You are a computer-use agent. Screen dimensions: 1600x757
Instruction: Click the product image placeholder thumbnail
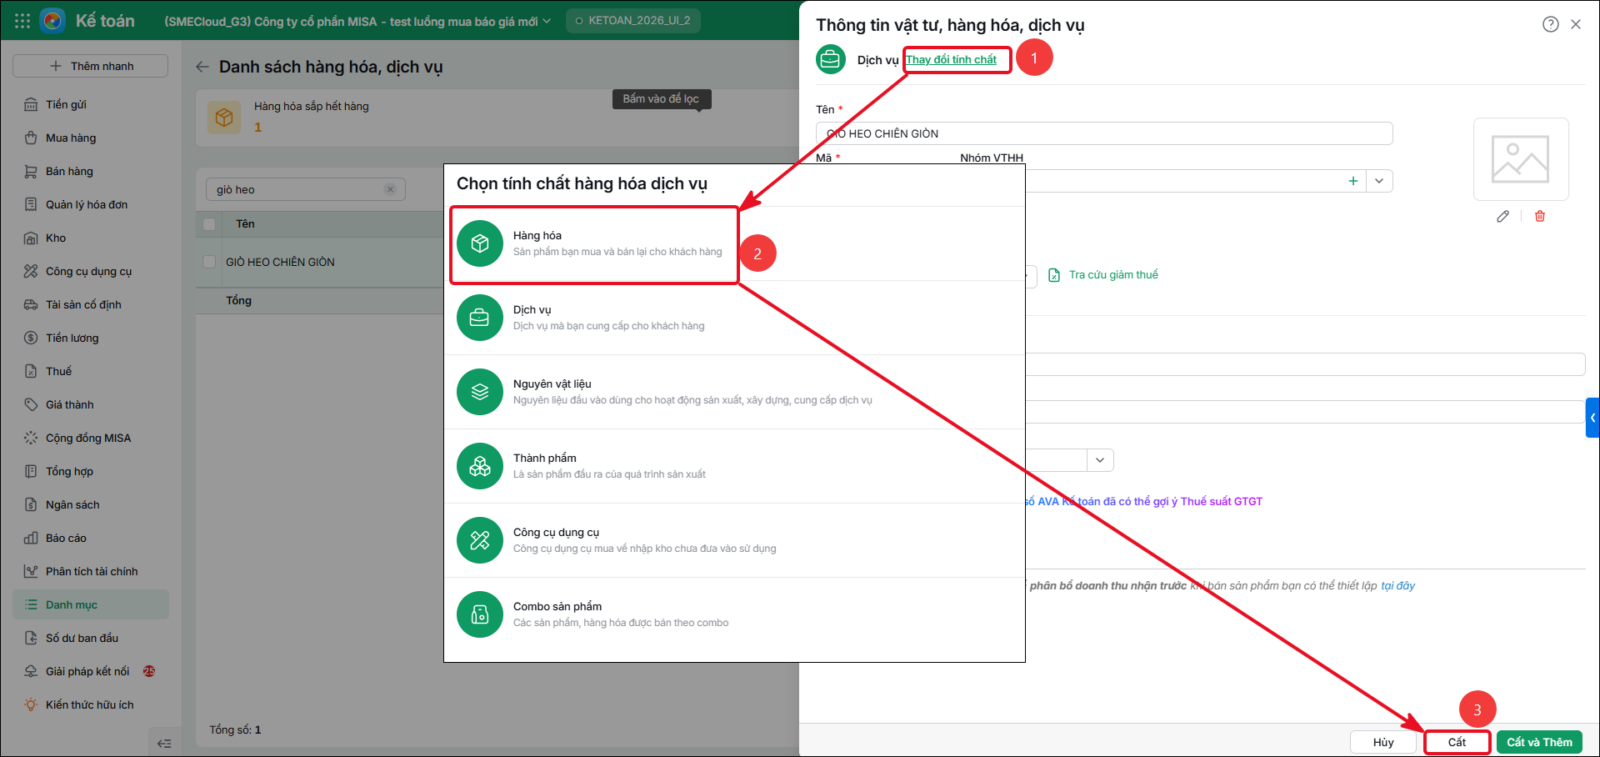pyautogui.click(x=1520, y=160)
